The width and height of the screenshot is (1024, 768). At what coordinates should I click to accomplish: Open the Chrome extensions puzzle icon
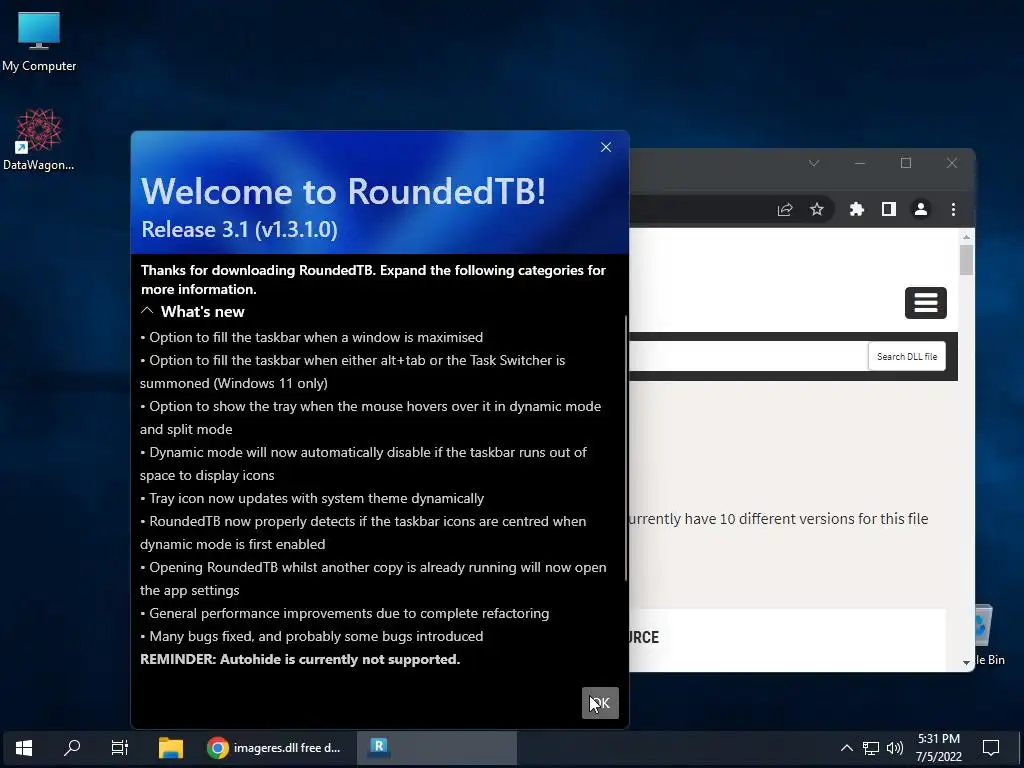856,209
